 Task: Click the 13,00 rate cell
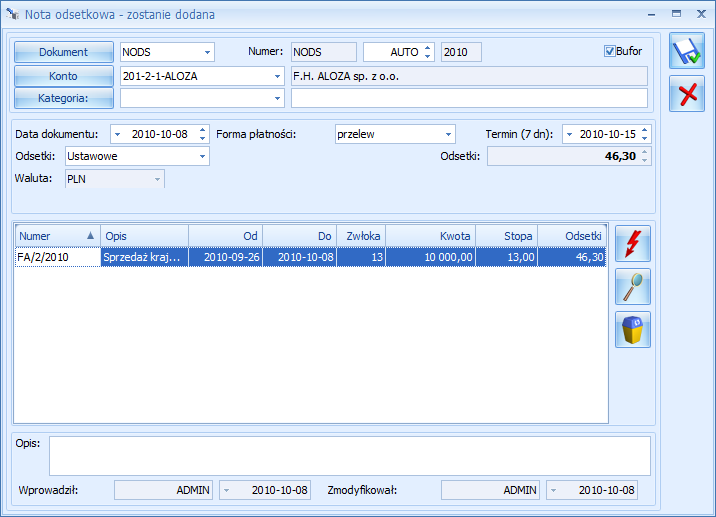(x=506, y=257)
